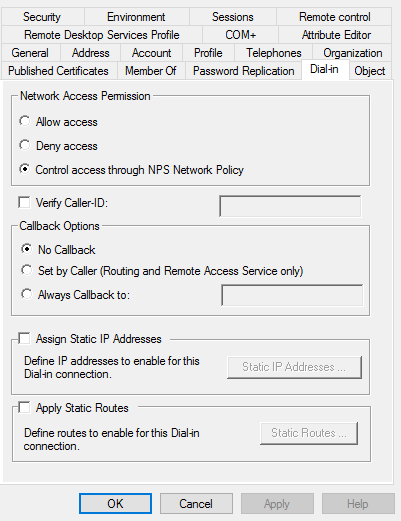
Task: Switch to the Security tab
Action: (x=42, y=17)
